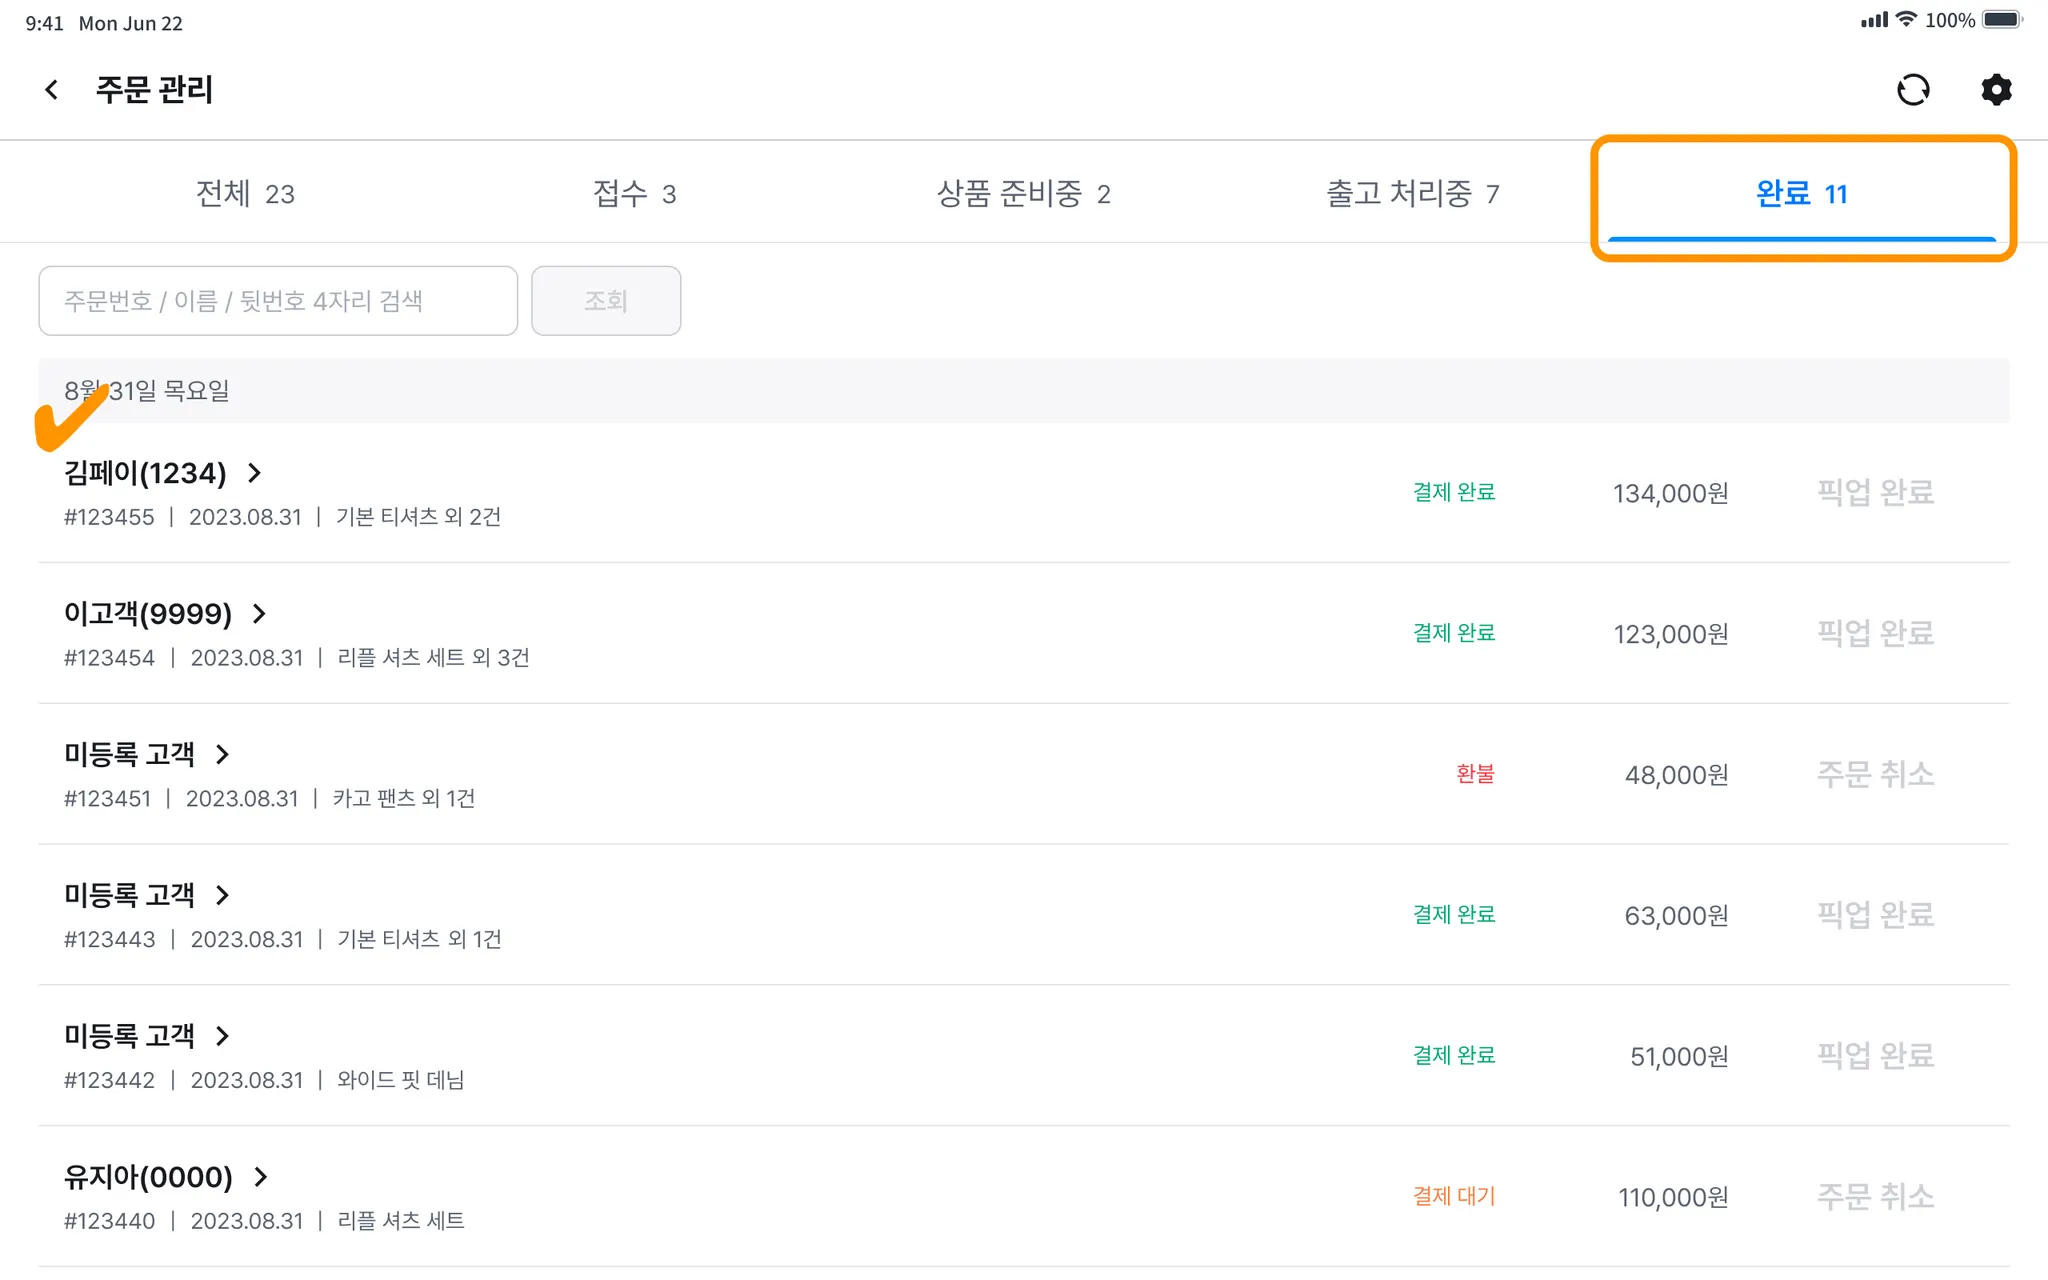2048x1280 pixels.
Task: Tap the Wi-Fi status icon
Action: [x=1907, y=20]
